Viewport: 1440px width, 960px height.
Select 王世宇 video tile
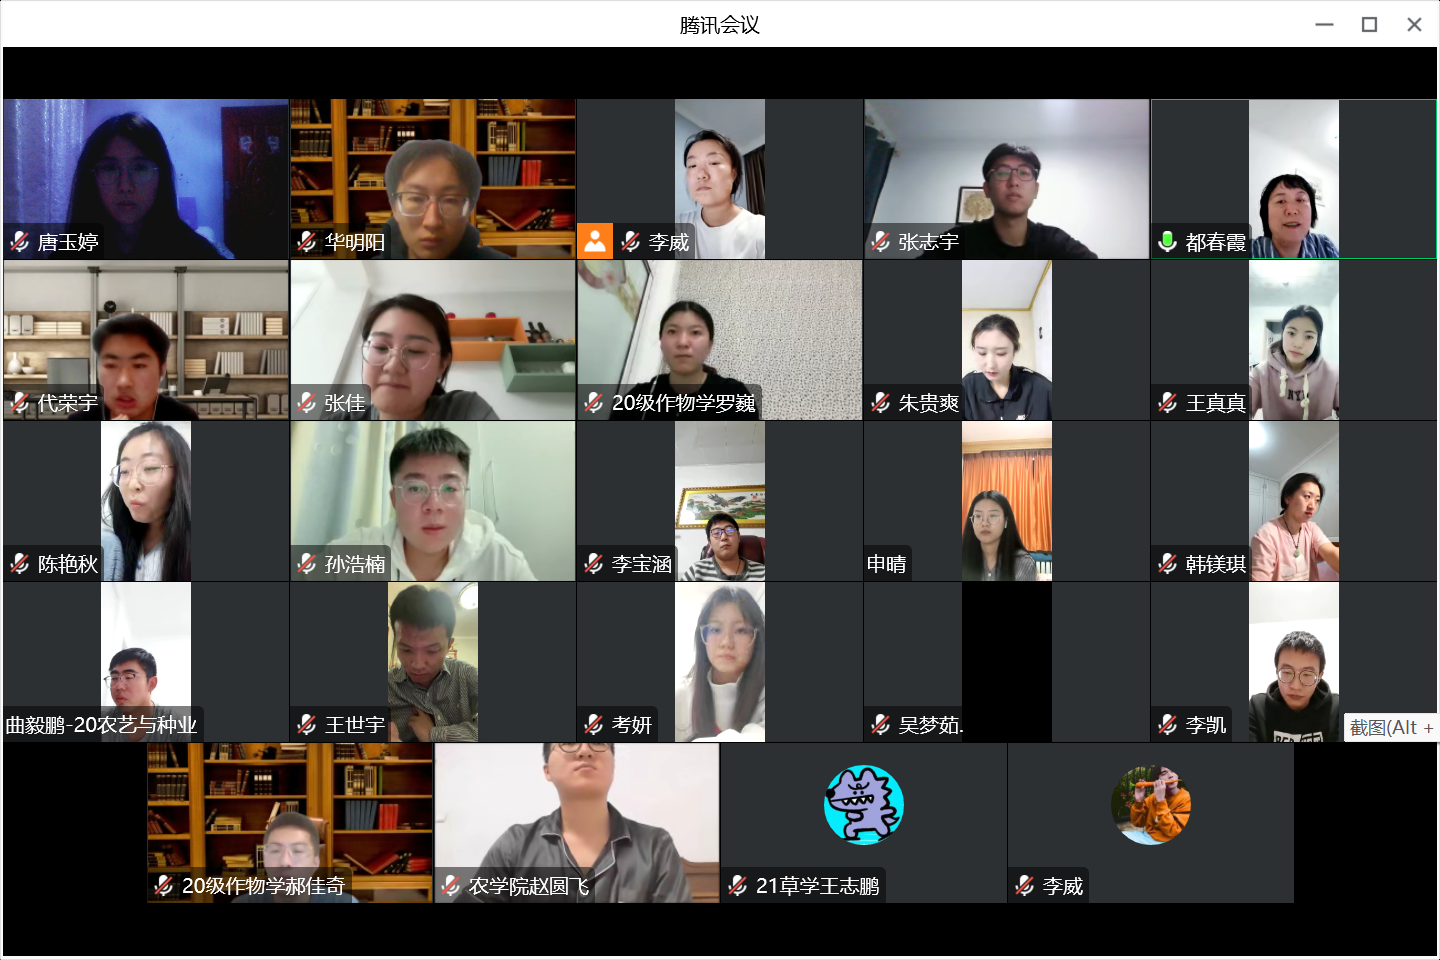(x=433, y=662)
